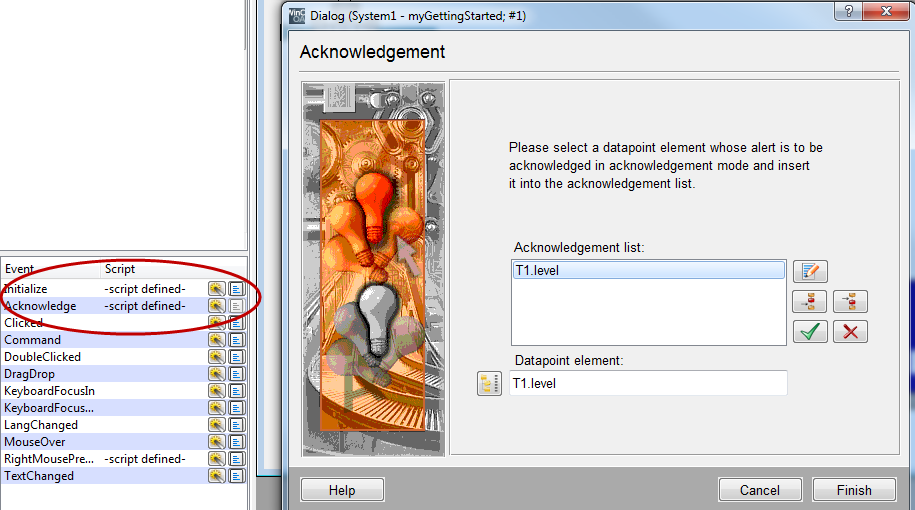
Task: Click the right insert icon above the red X
Action: click(850, 302)
